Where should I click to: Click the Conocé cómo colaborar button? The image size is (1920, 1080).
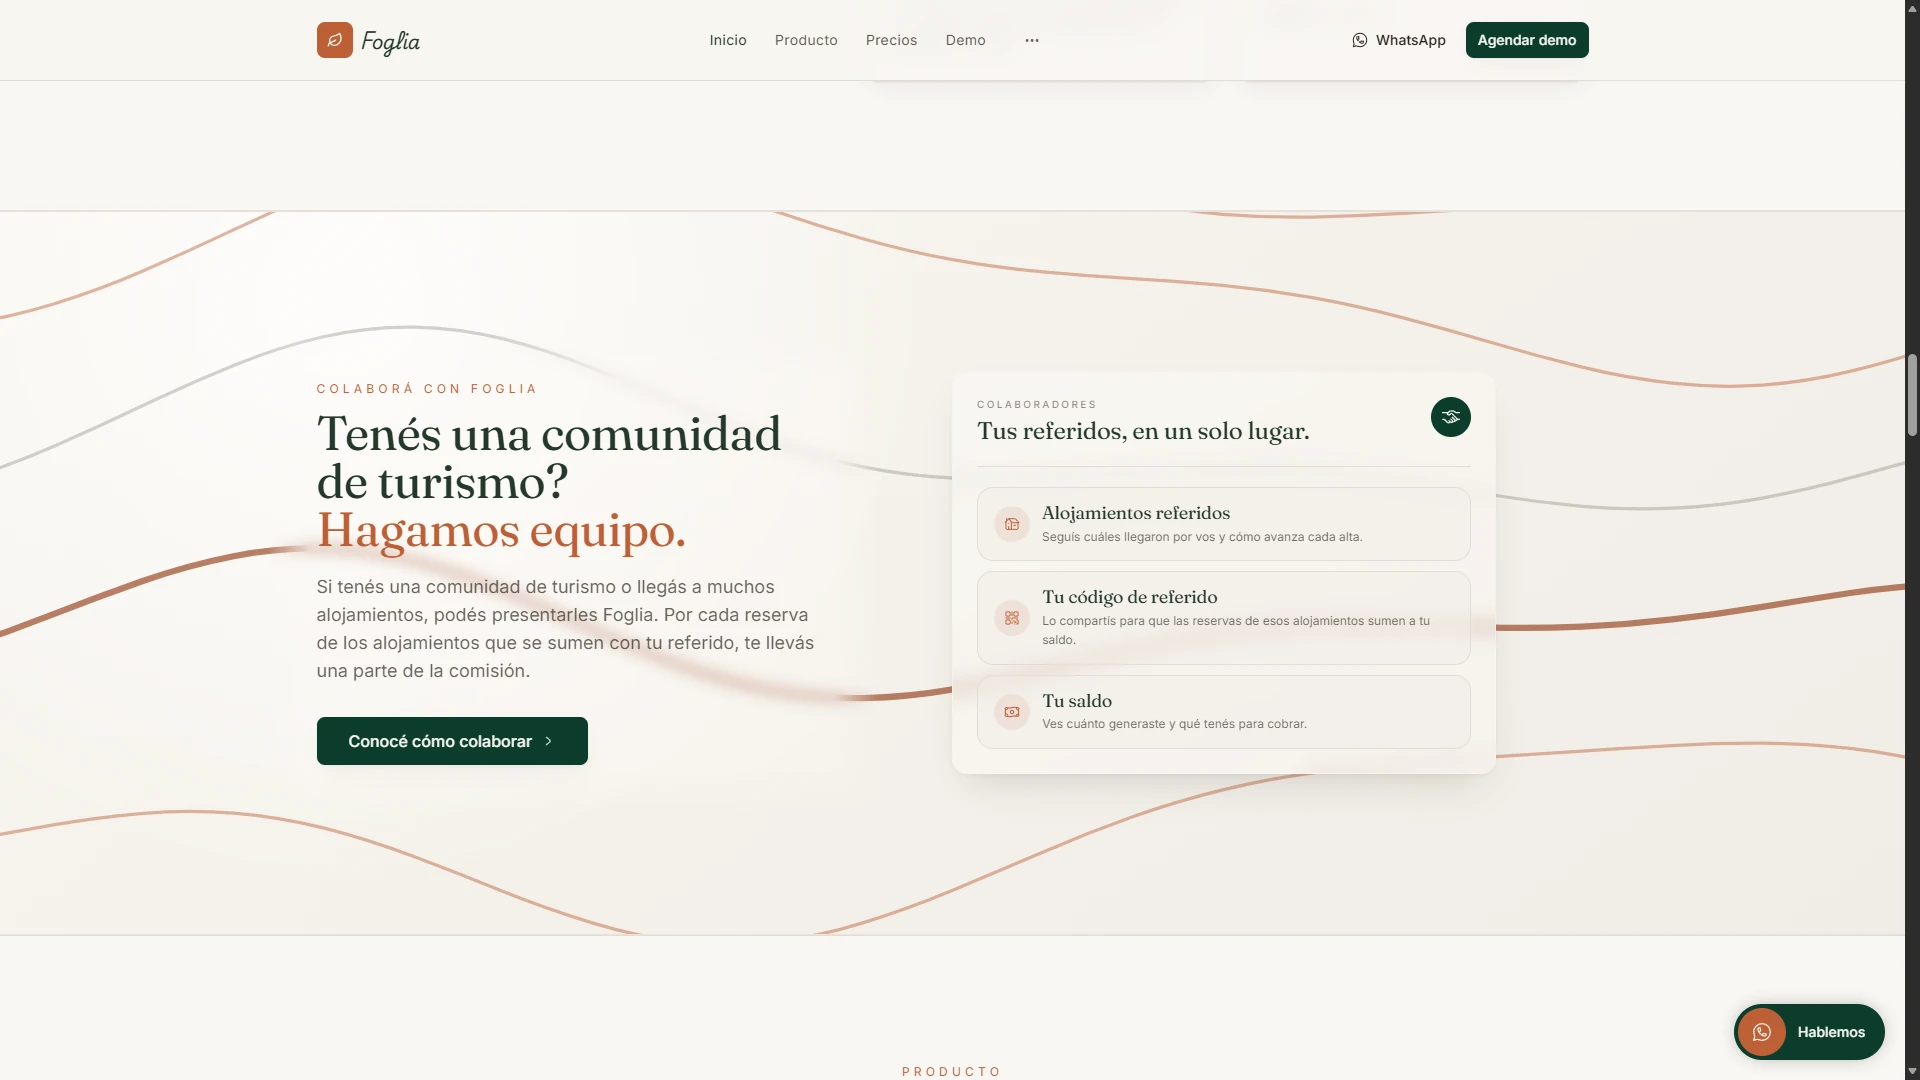[x=452, y=741]
